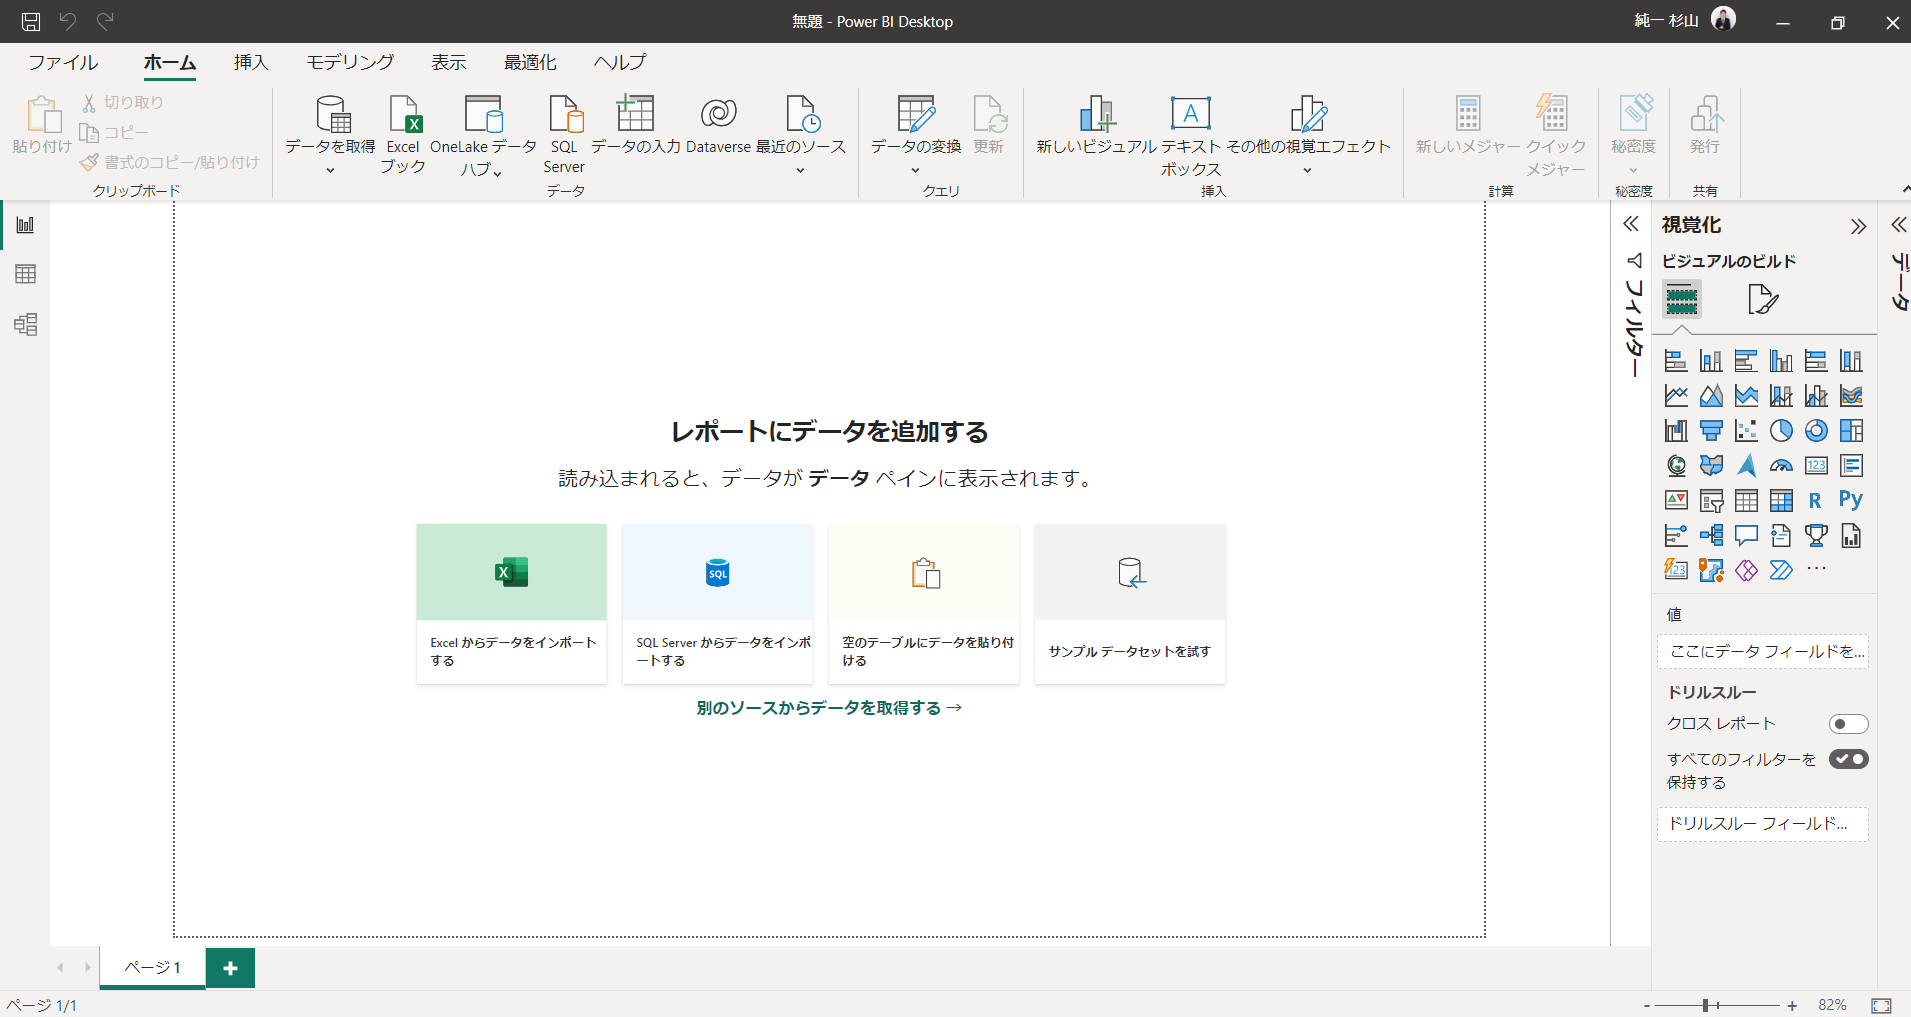Open the 最近のソース dropdown
The width and height of the screenshot is (1911, 1017).
(x=800, y=170)
